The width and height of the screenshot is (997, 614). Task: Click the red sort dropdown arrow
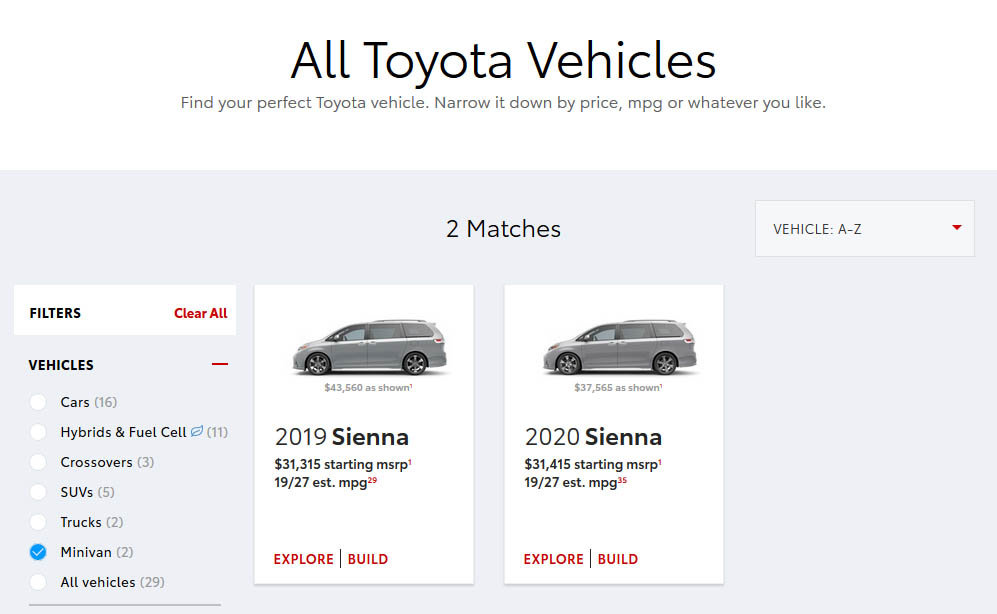click(x=956, y=228)
